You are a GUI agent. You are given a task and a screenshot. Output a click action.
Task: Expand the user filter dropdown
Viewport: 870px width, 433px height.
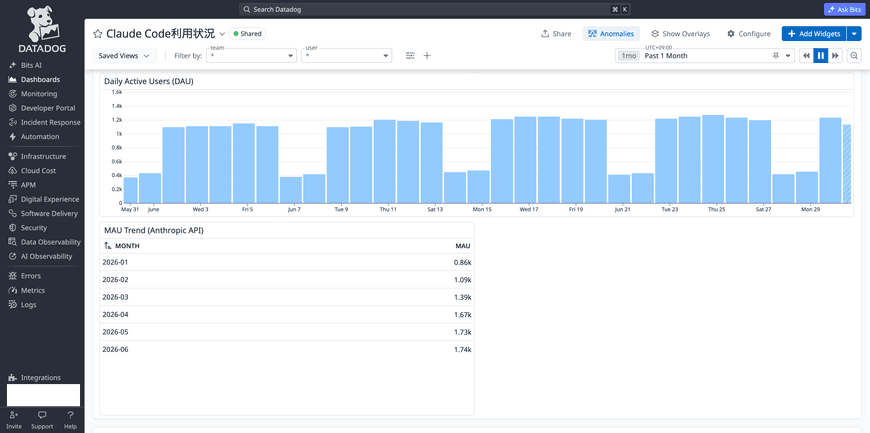coord(347,56)
